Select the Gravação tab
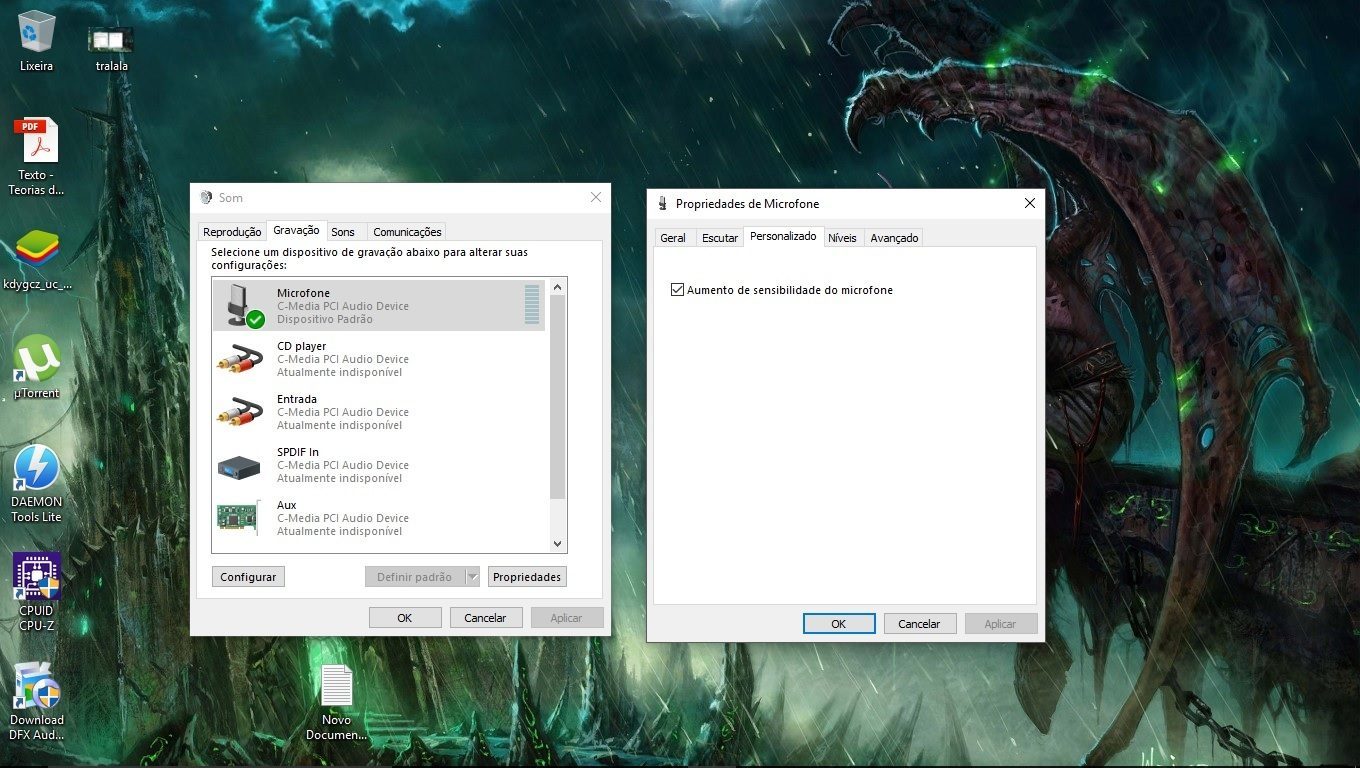The height and width of the screenshot is (768, 1360). tap(296, 230)
